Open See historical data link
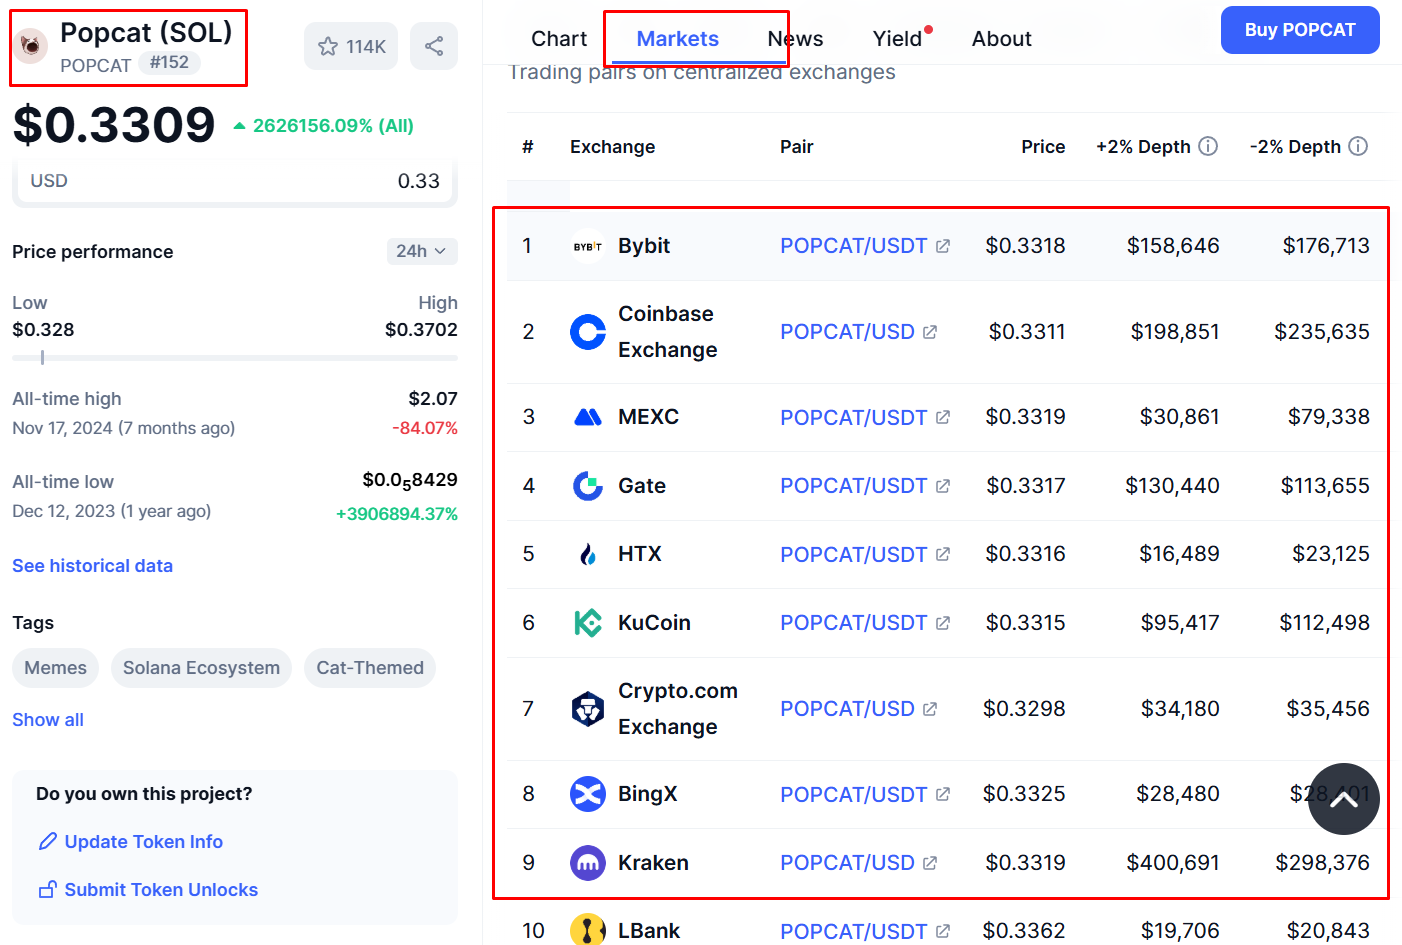 92,566
